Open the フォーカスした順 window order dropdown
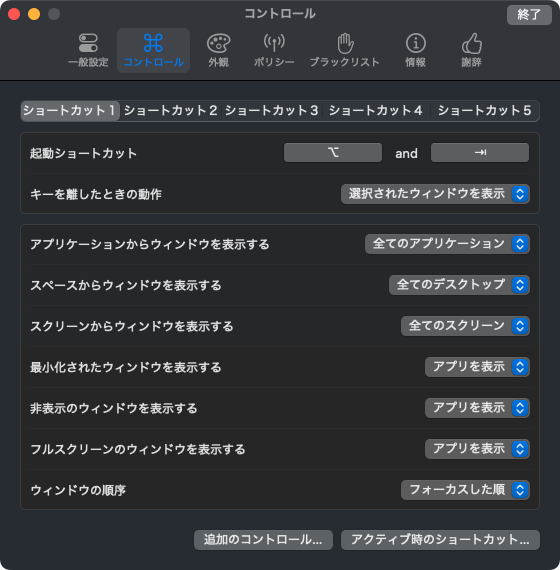Screen dimensions: 560x570 click(465, 490)
